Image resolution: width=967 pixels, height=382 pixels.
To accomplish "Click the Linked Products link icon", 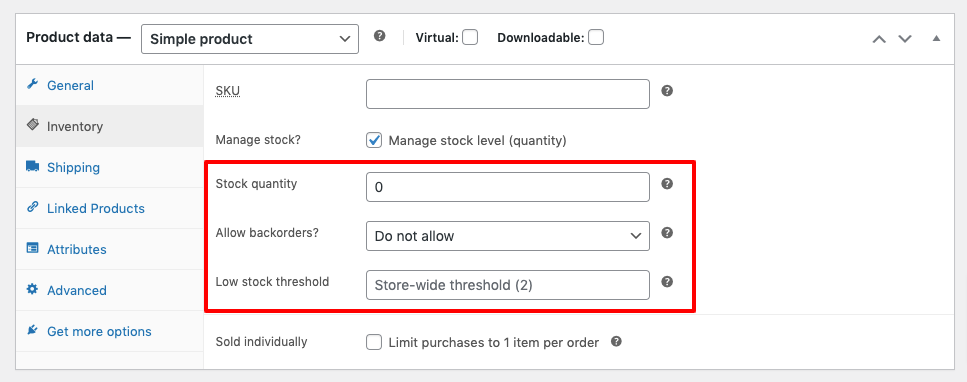I will point(33,207).
